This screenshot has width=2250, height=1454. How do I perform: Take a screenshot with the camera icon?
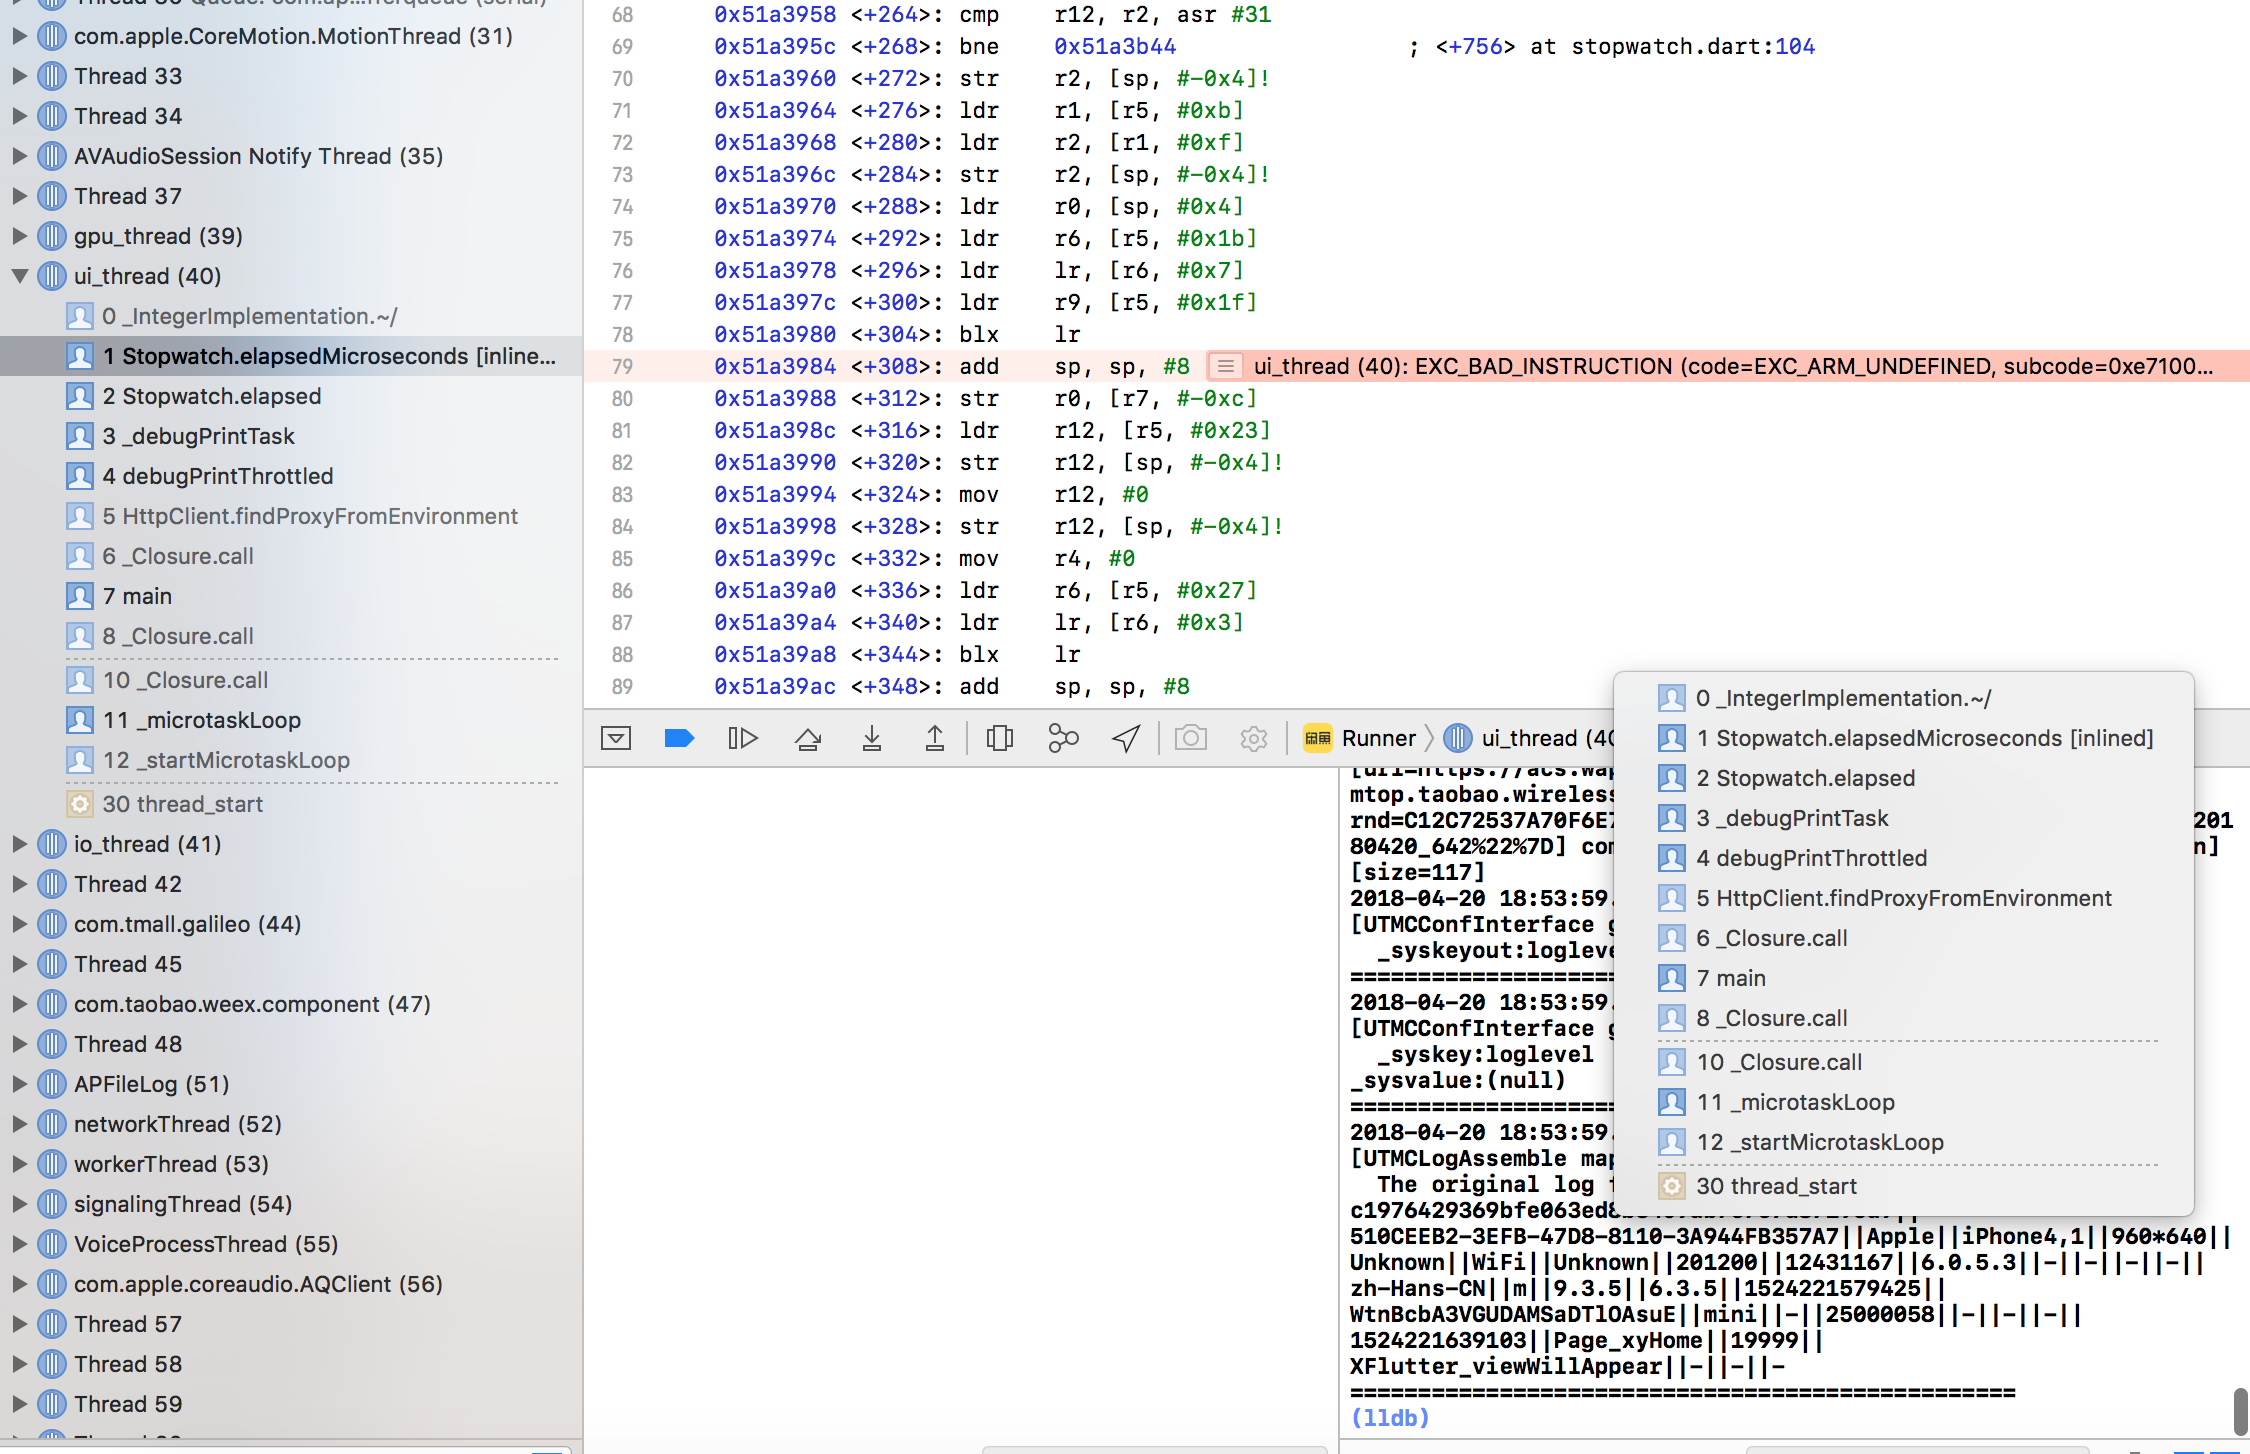pos(1190,738)
